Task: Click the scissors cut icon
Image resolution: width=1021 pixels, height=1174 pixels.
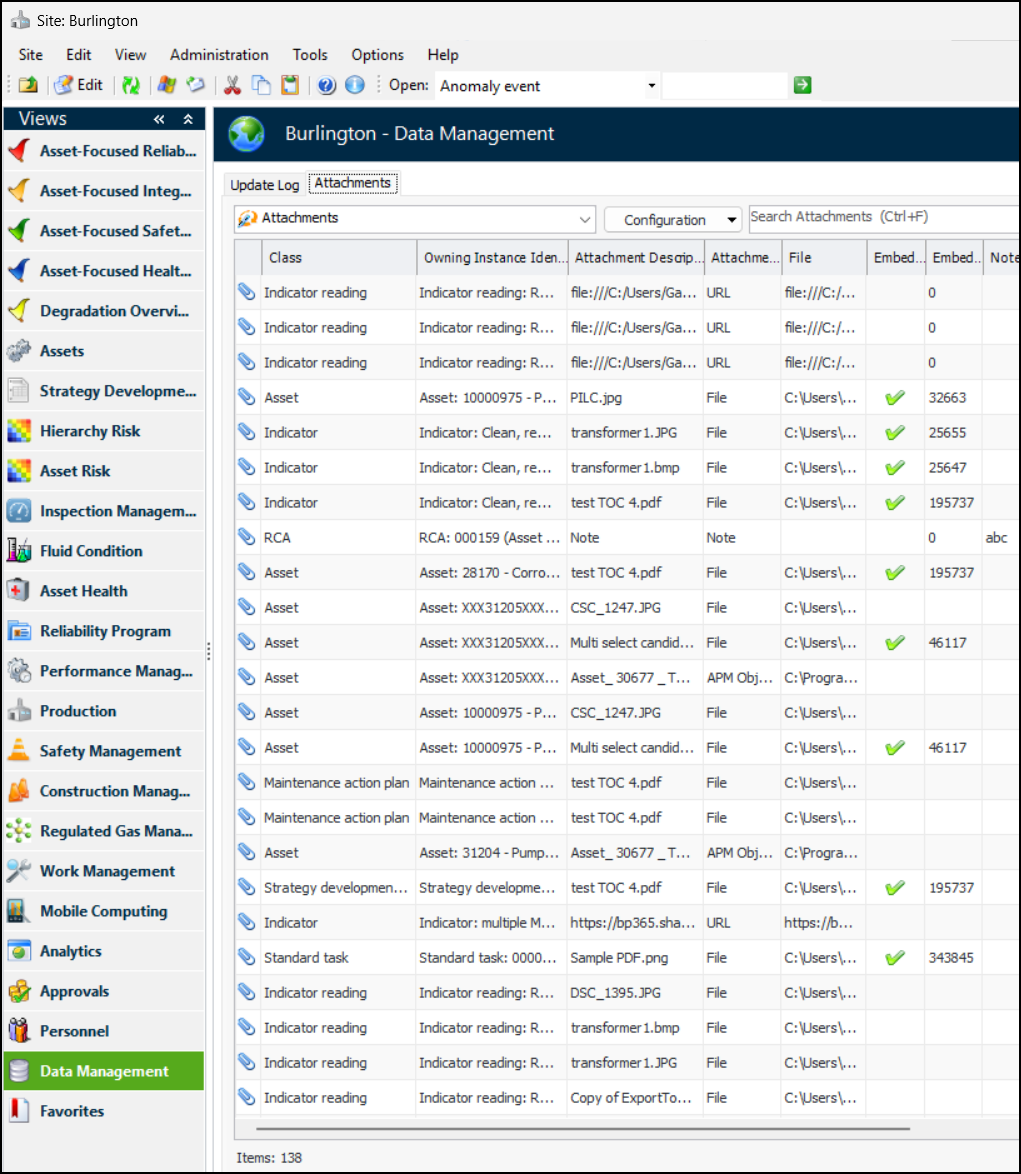Action: pos(232,85)
